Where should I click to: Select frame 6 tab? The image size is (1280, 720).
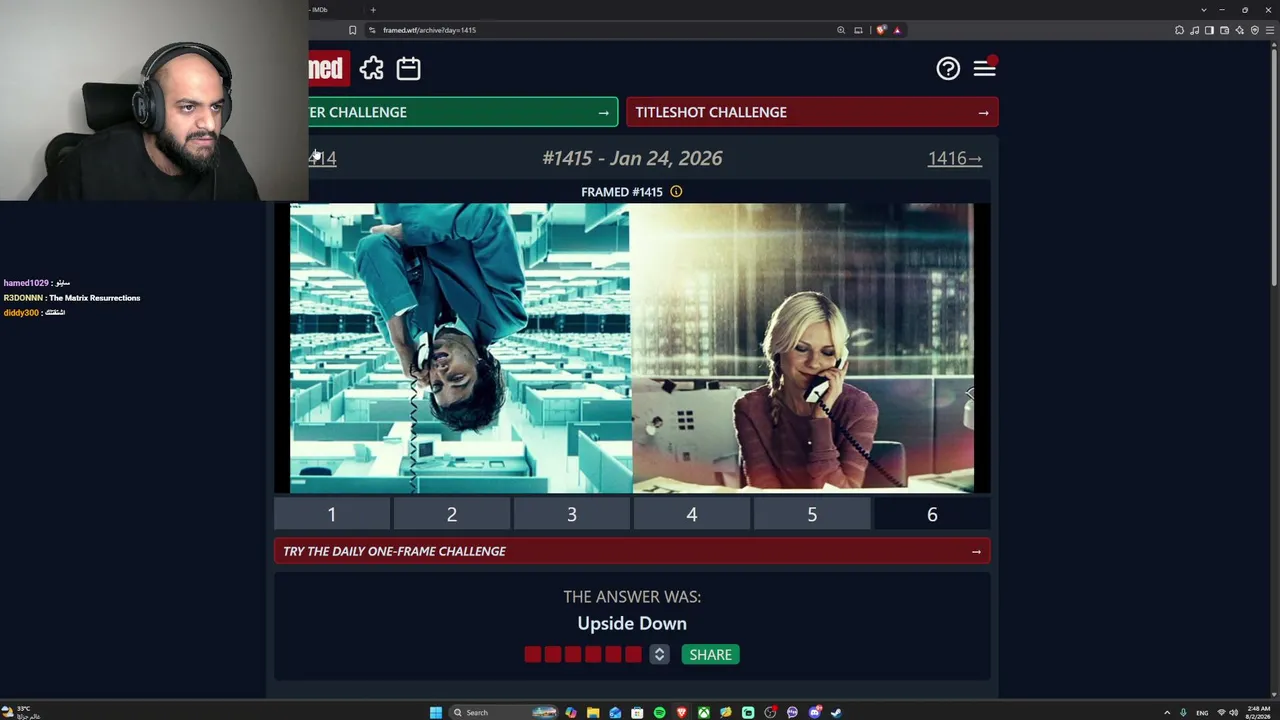[932, 514]
